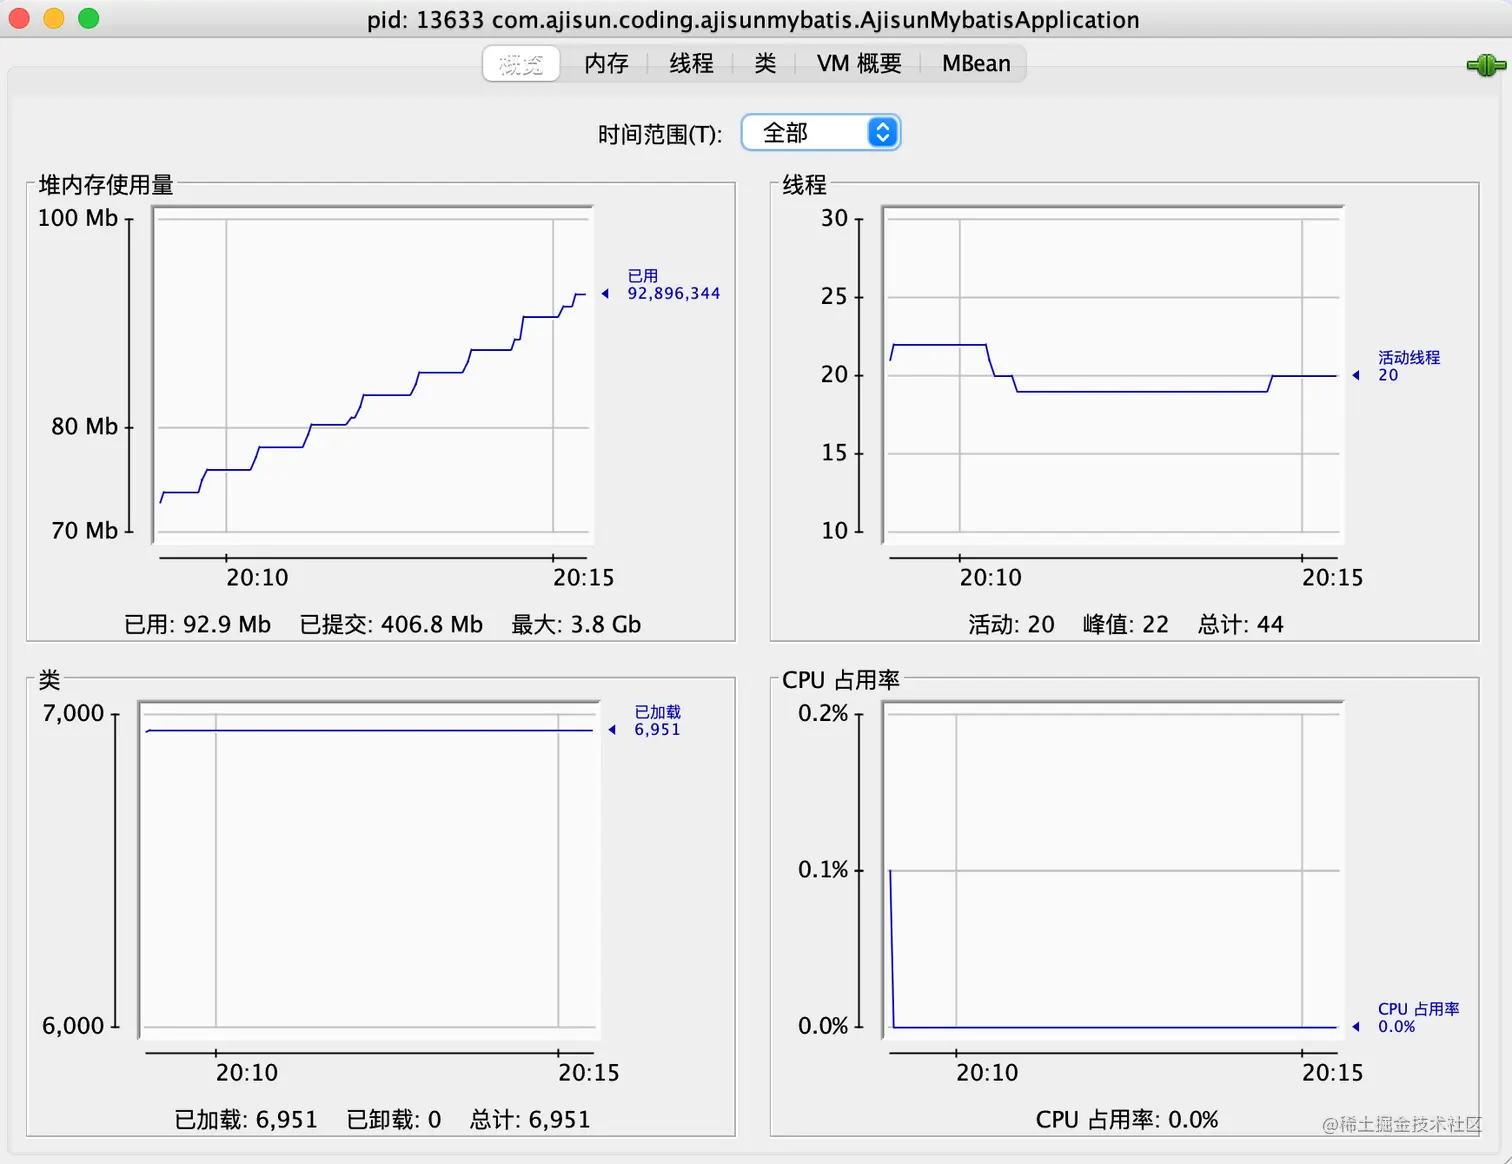Open the 线程 threads tab
This screenshot has height=1164, width=1512.
click(691, 64)
